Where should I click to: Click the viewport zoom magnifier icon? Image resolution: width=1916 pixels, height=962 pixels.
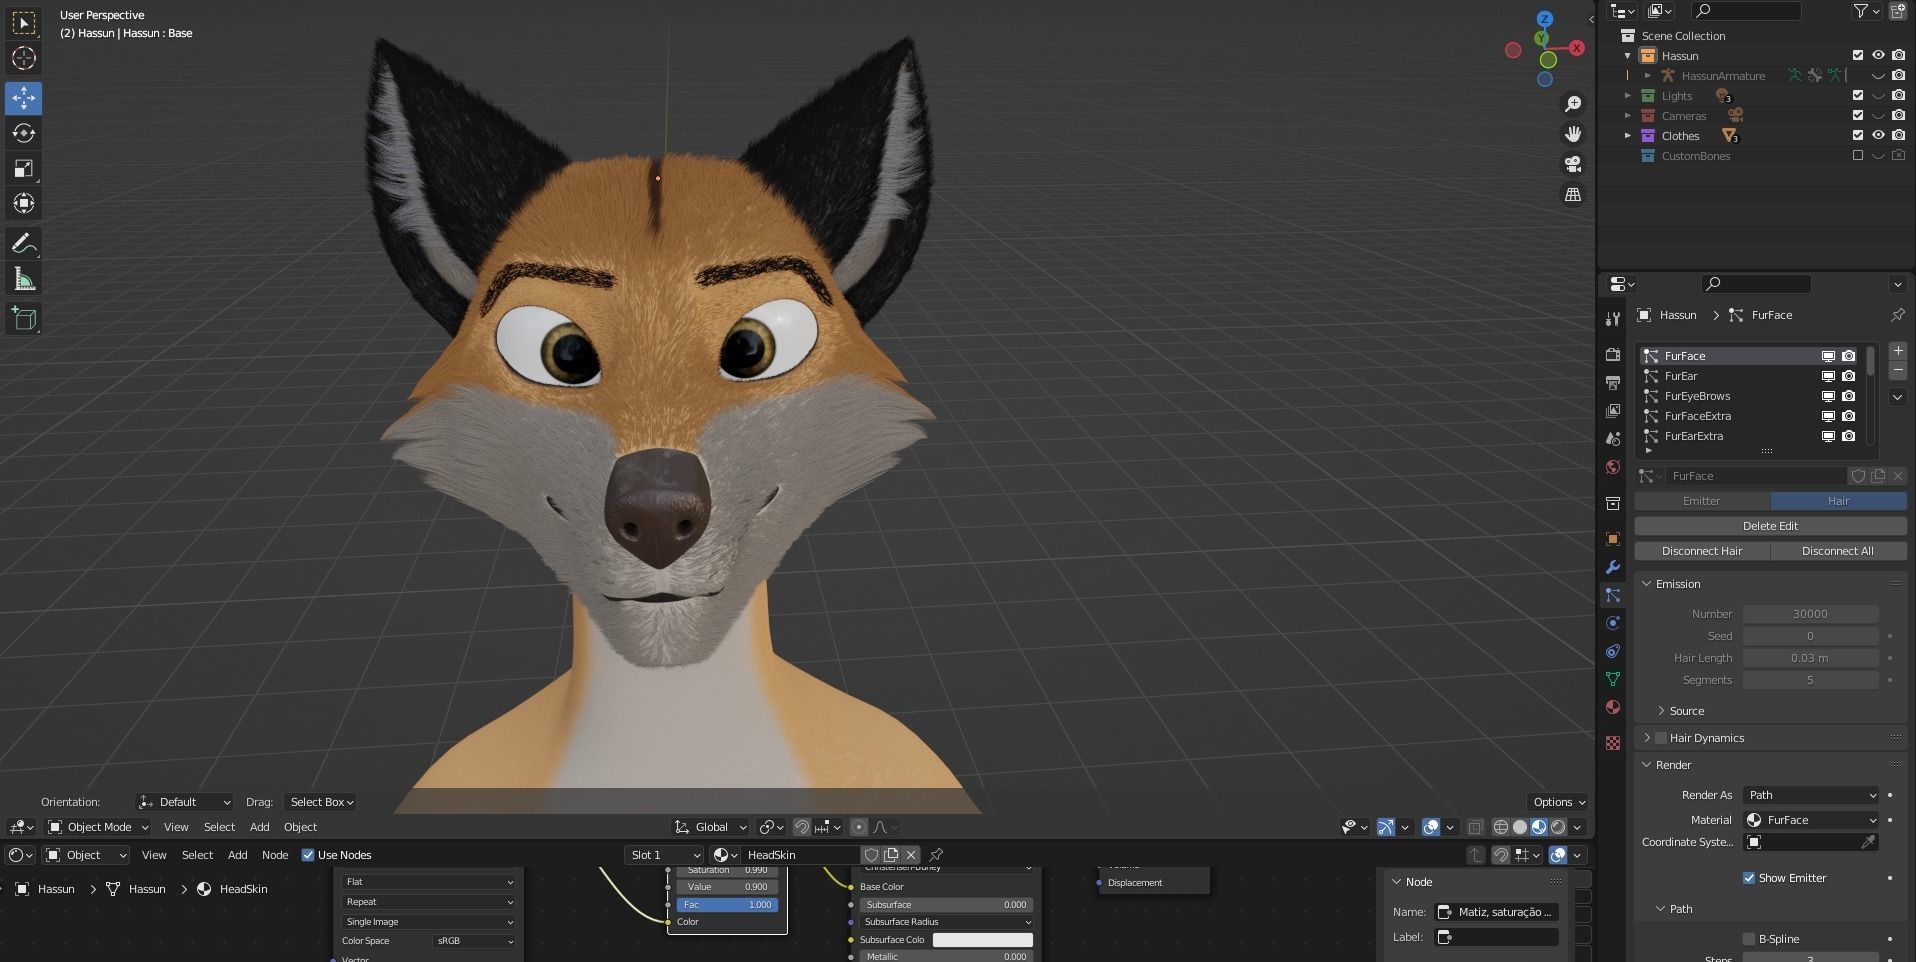pos(1573,104)
